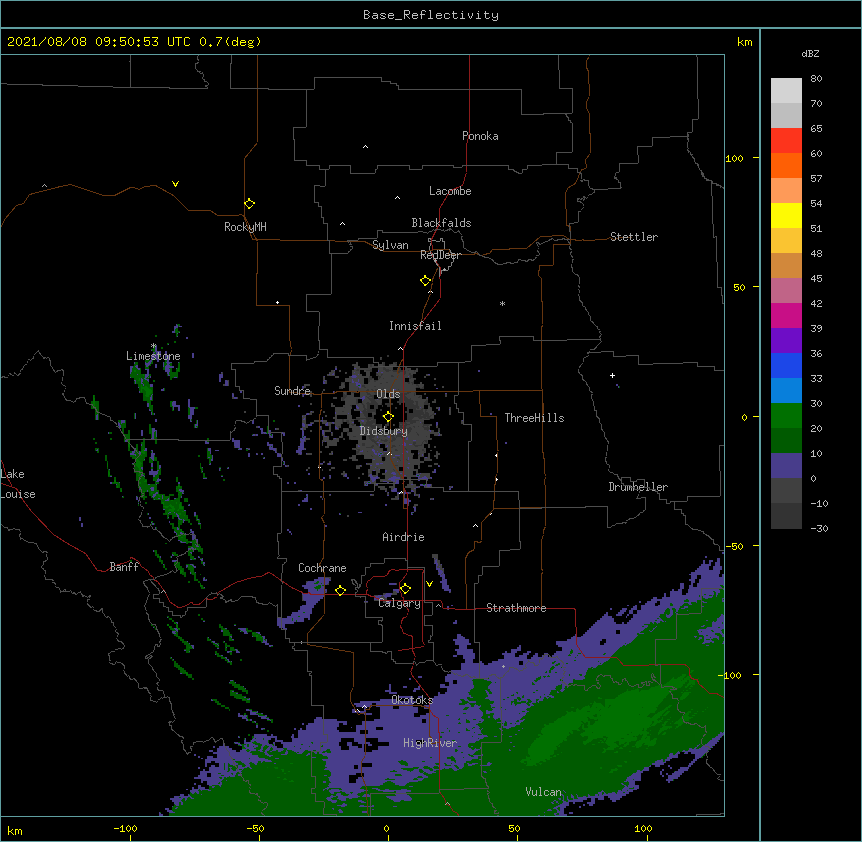Image resolution: width=862 pixels, height=842 pixels.
Task: Click the Base_Reflectivity title text
Action: tap(431, 15)
